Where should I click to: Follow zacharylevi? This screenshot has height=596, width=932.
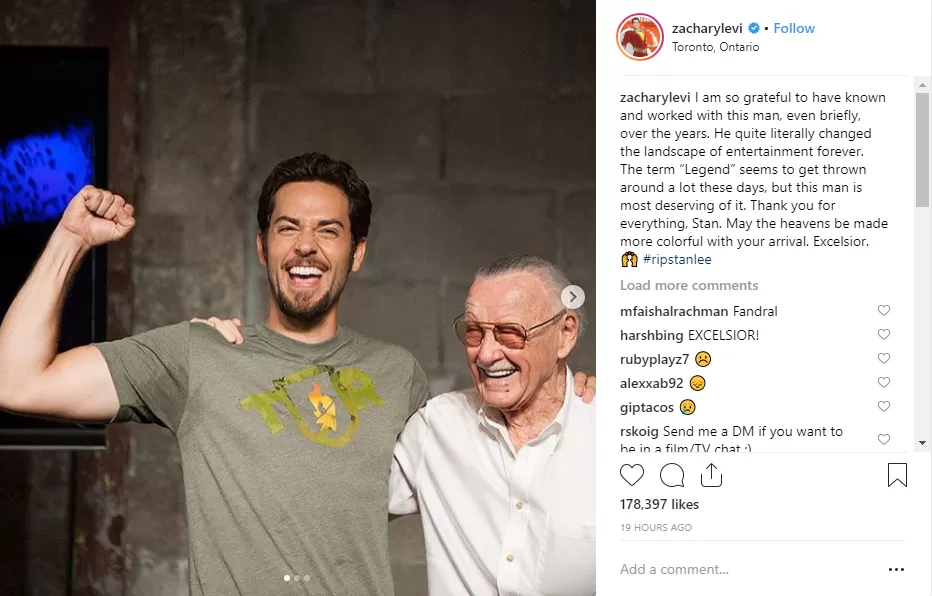coord(794,28)
